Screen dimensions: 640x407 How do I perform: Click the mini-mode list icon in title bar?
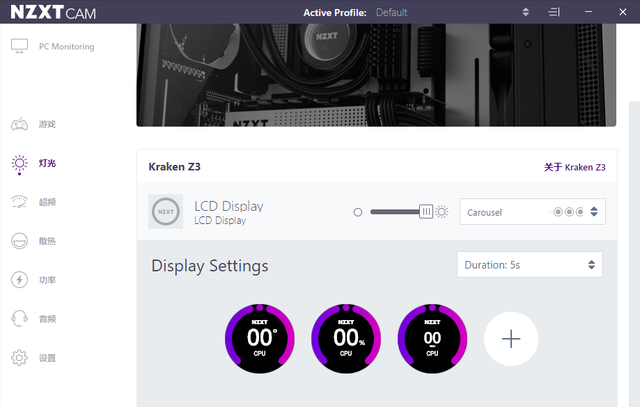coord(554,12)
